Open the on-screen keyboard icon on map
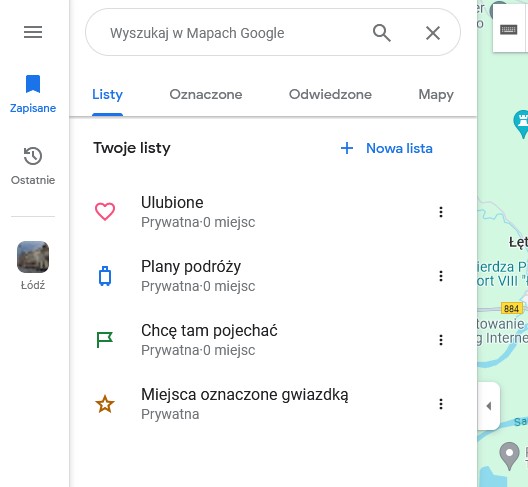The height and width of the screenshot is (487, 528). (x=508, y=30)
